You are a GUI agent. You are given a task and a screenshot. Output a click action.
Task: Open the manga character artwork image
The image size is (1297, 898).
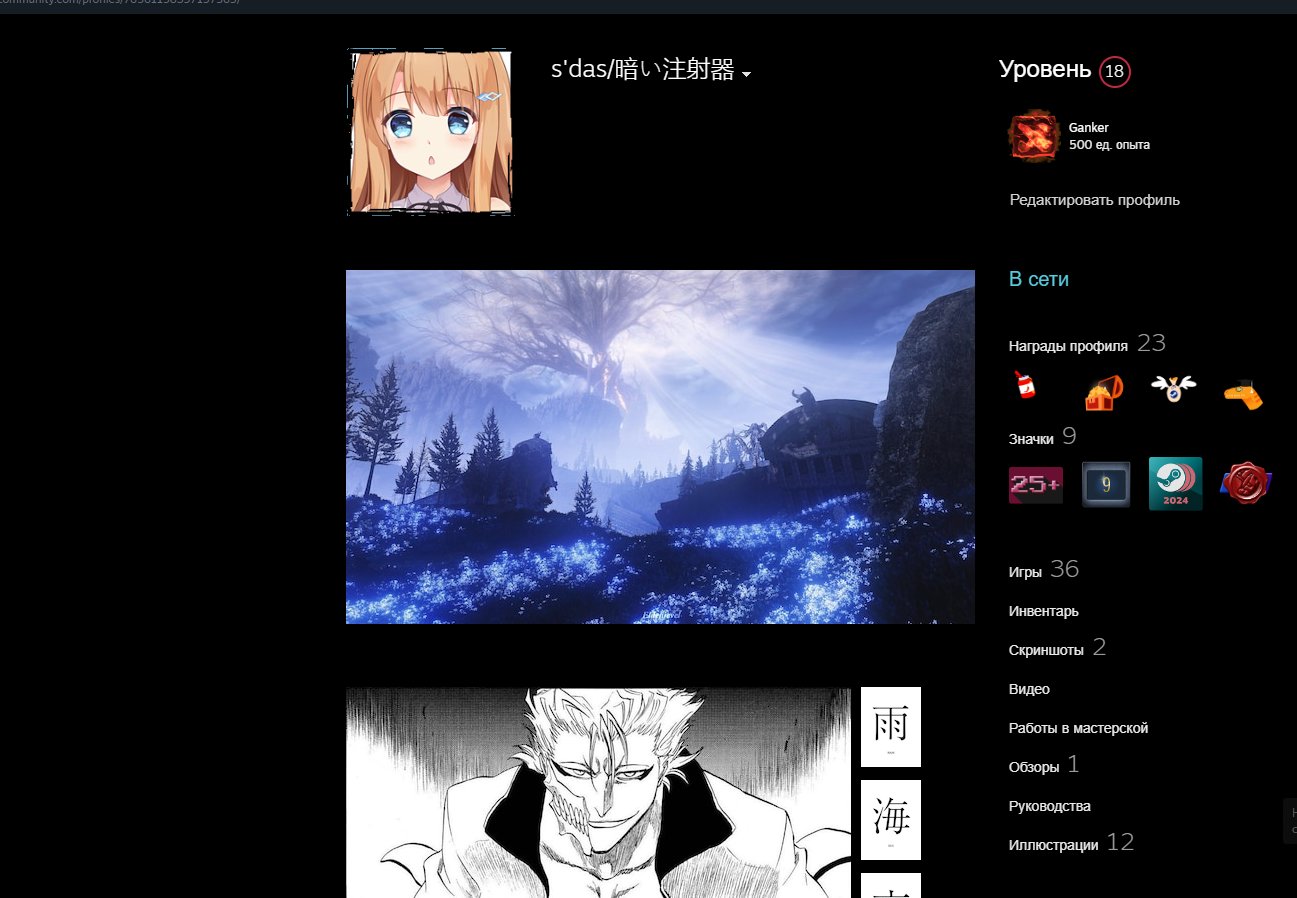(x=598, y=792)
